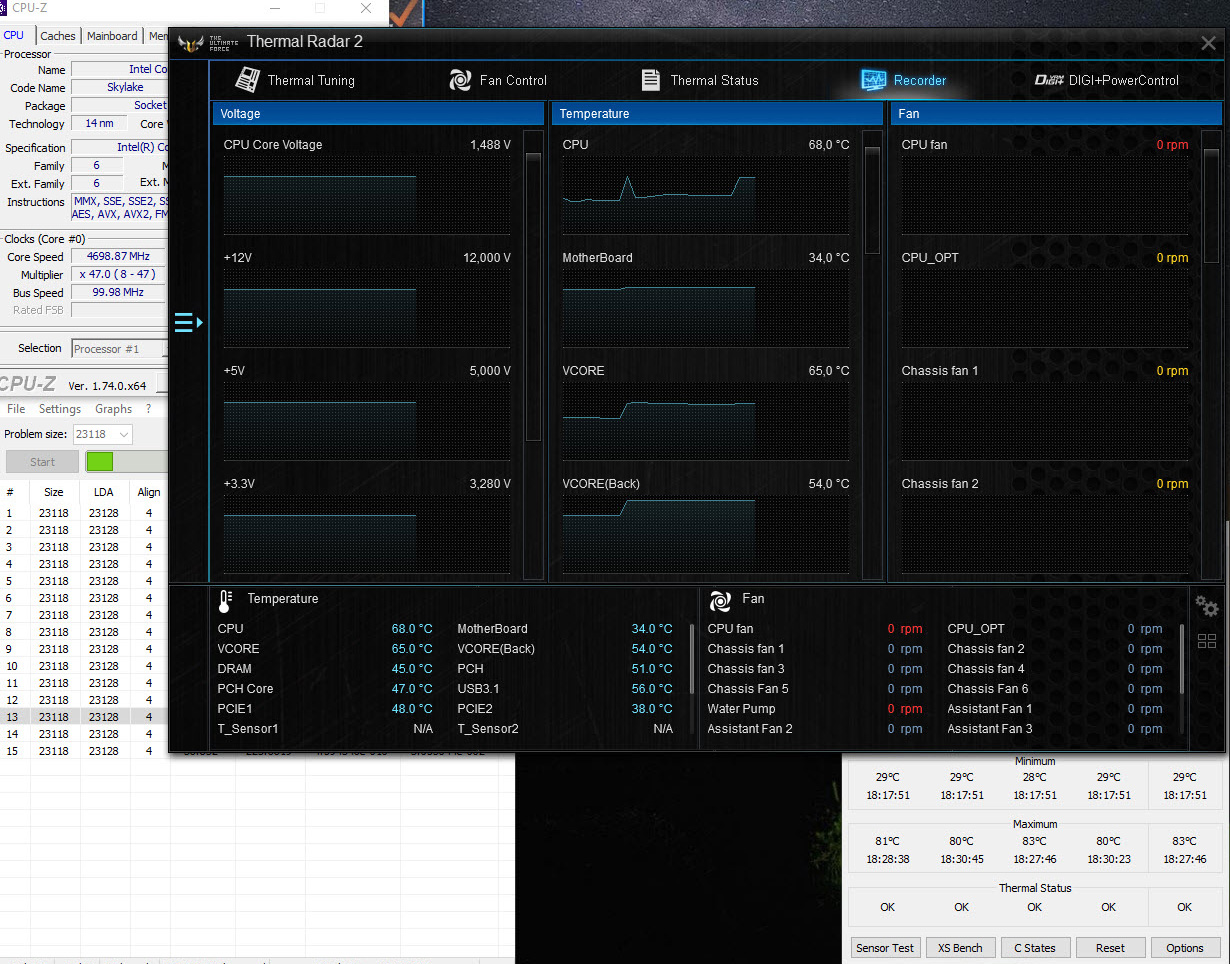Expand the left sidebar menu arrow
This screenshot has height=964, width=1230.
pos(188,322)
